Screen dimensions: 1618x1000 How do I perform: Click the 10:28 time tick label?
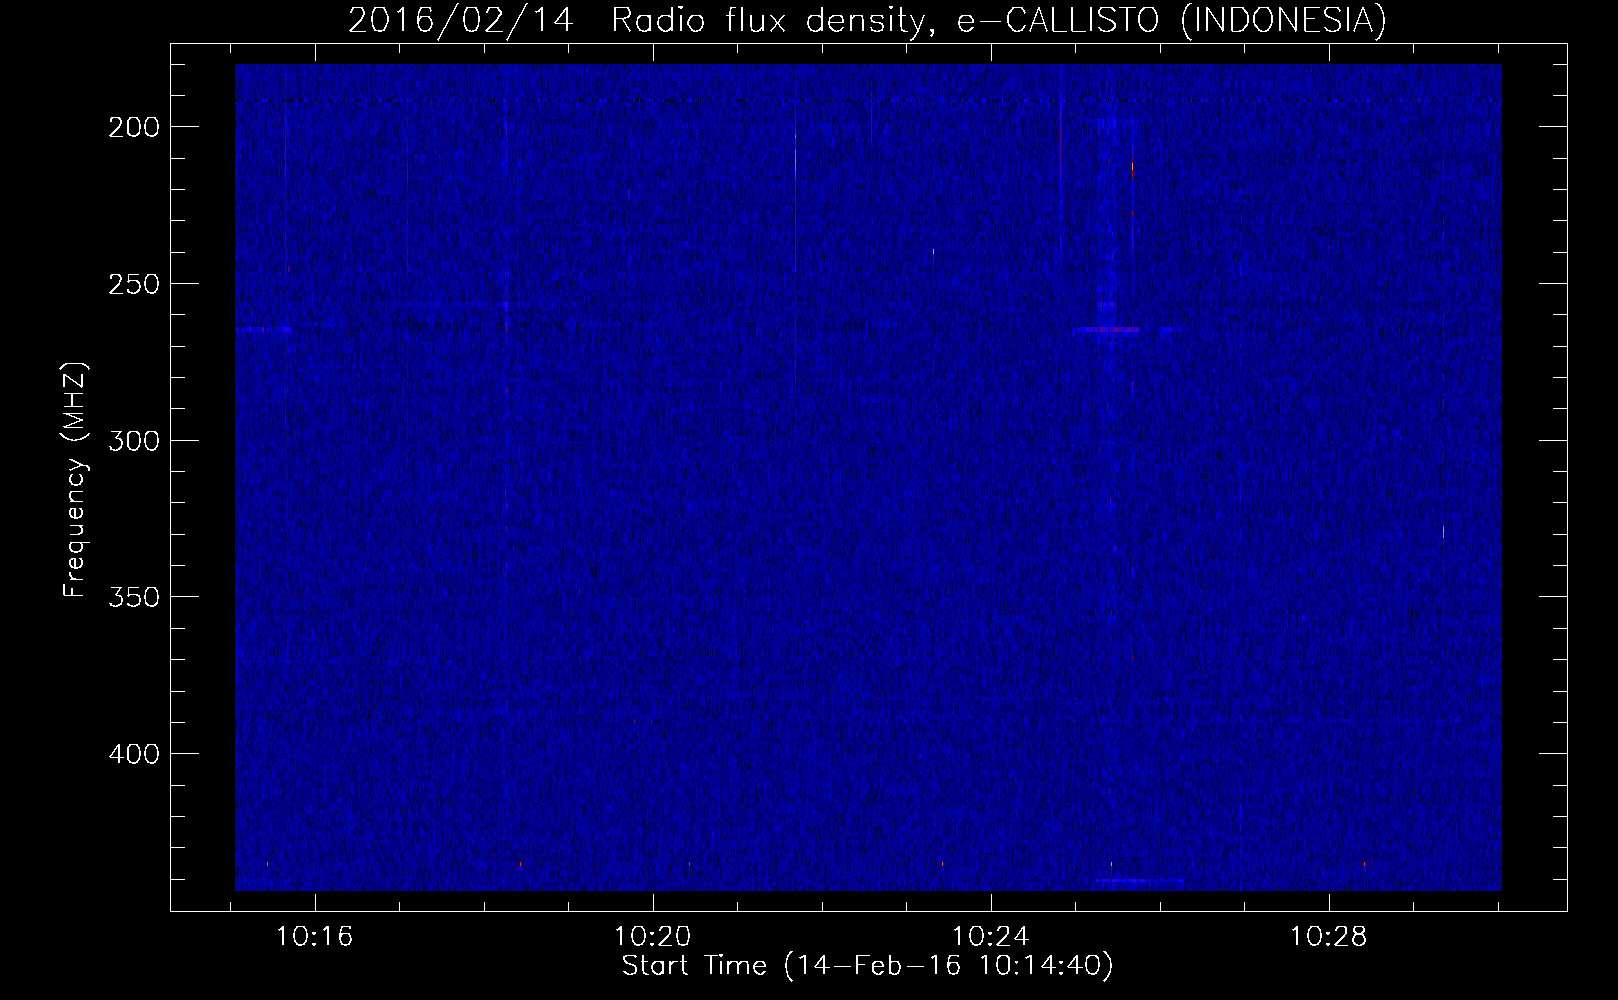pos(1328,937)
